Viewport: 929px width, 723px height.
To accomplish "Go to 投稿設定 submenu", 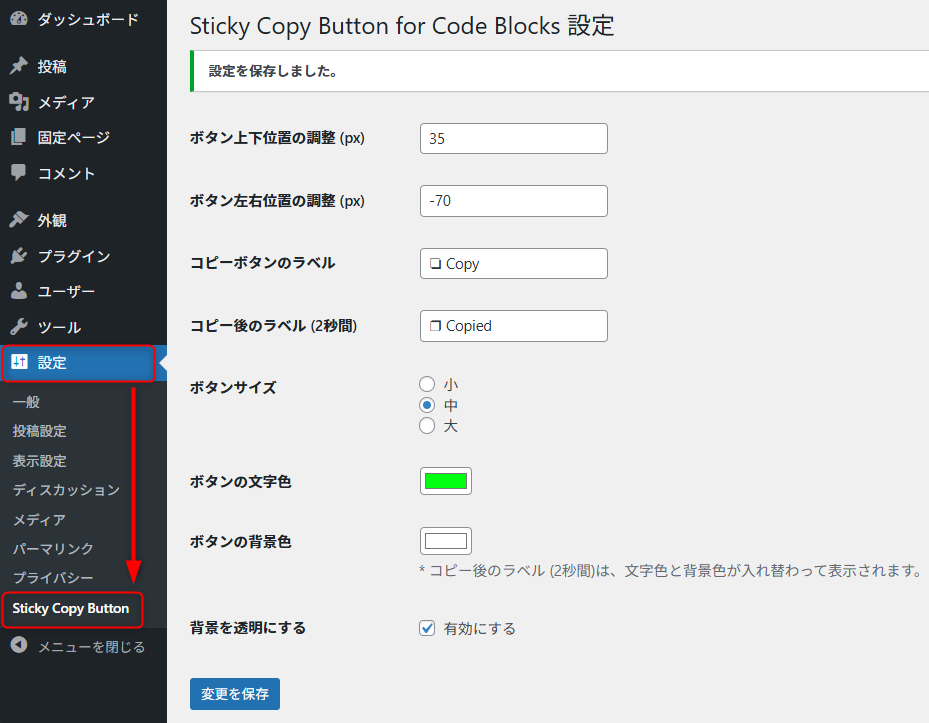I will pyautogui.click(x=39, y=431).
